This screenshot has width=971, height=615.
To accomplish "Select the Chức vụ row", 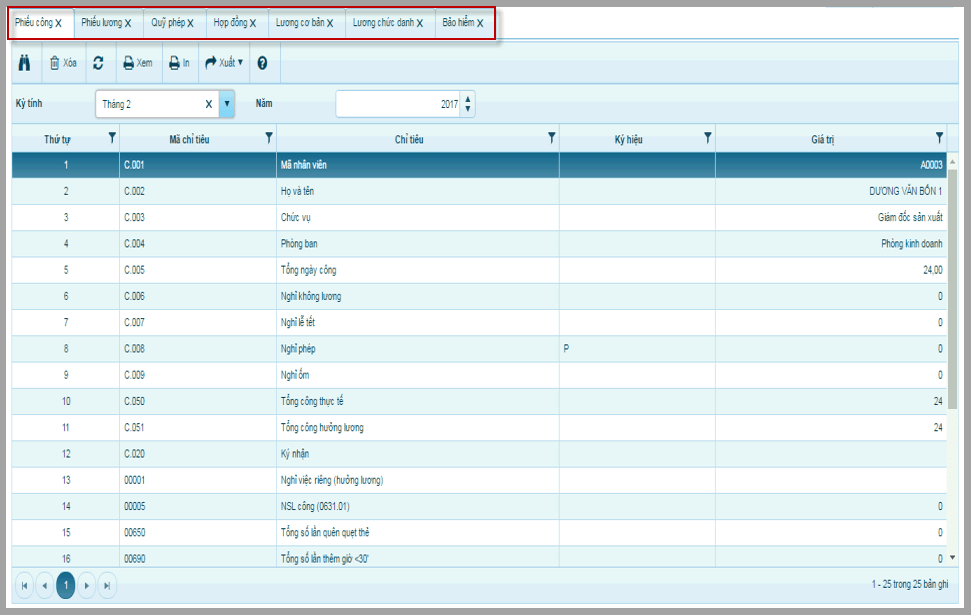I will pos(479,217).
